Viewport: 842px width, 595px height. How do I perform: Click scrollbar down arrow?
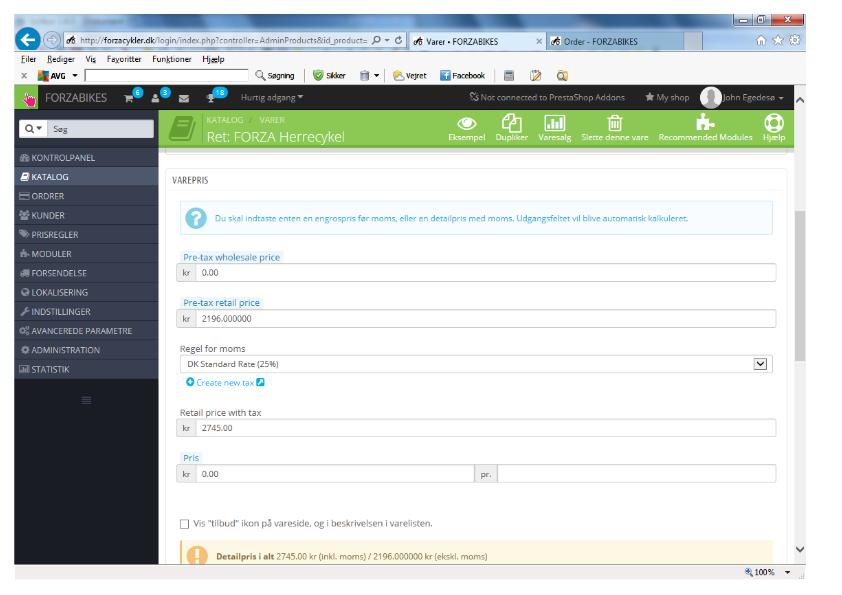click(800, 549)
